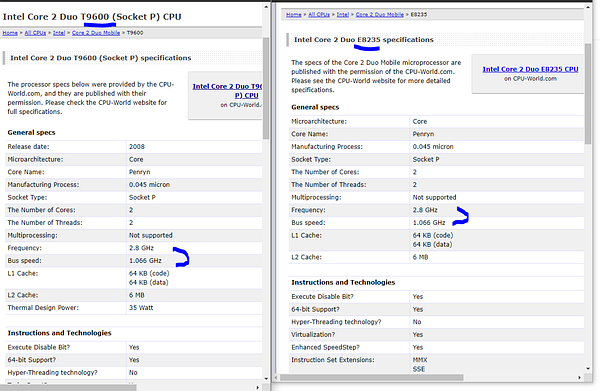Click '64-bit Support?' in E8235 window
This screenshot has height=391, width=600.
click(315, 309)
